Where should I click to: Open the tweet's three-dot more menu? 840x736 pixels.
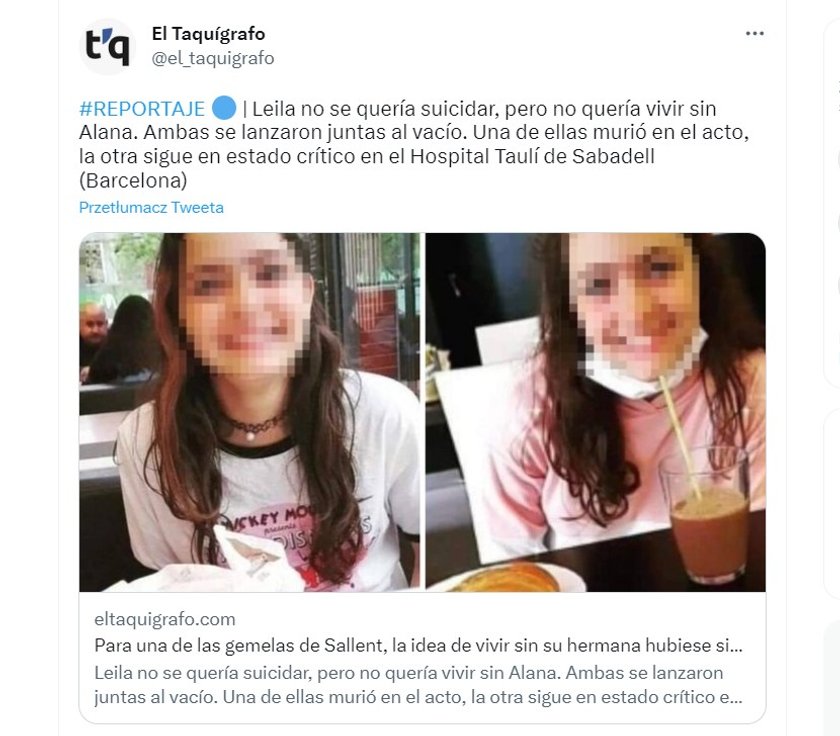pyautogui.click(x=754, y=33)
